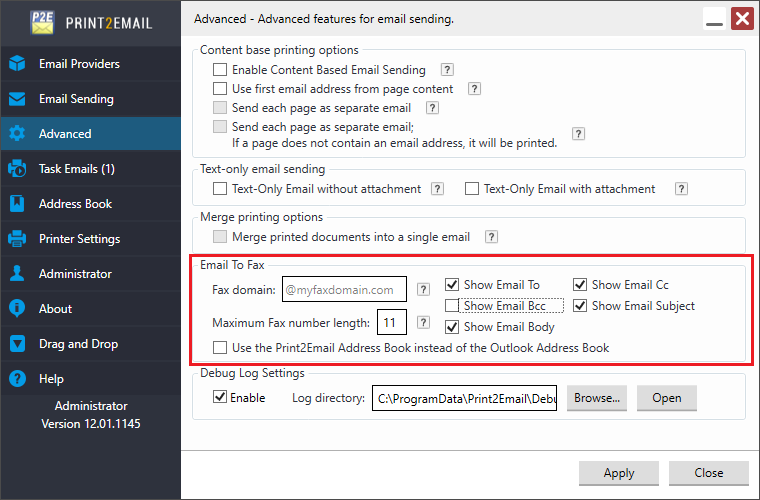760x500 pixels.
Task: Click Browse... to choose log directory
Action: click(x=597, y=397)
